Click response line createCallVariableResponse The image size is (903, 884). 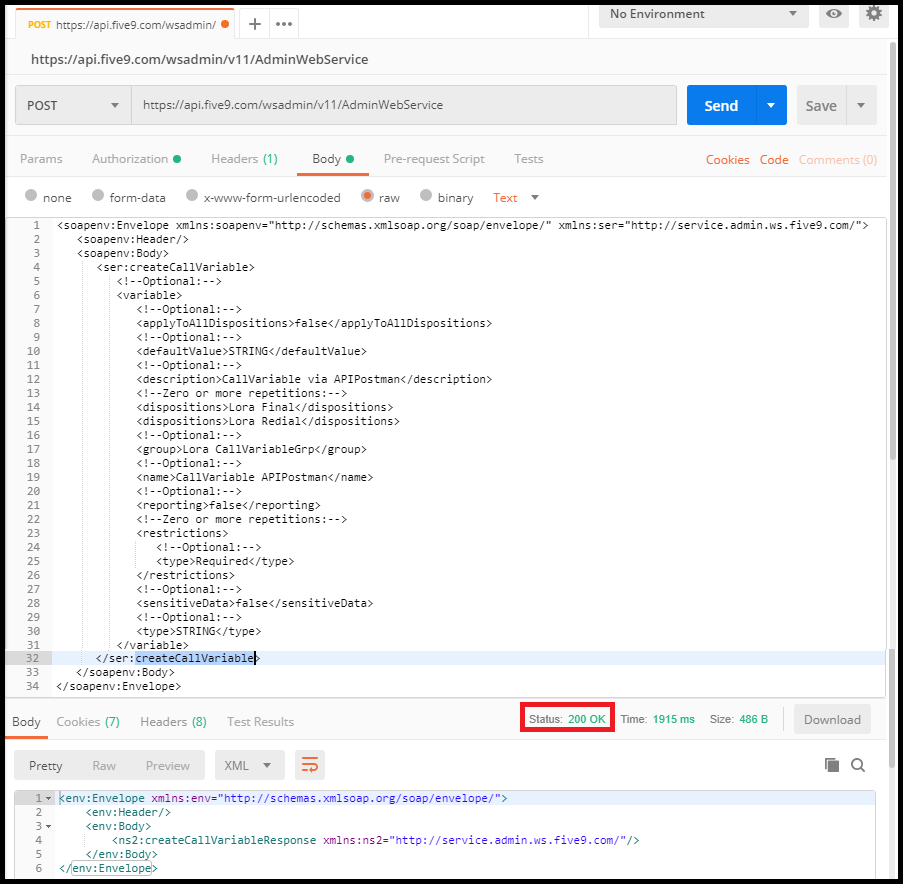(x=375, y=840)
